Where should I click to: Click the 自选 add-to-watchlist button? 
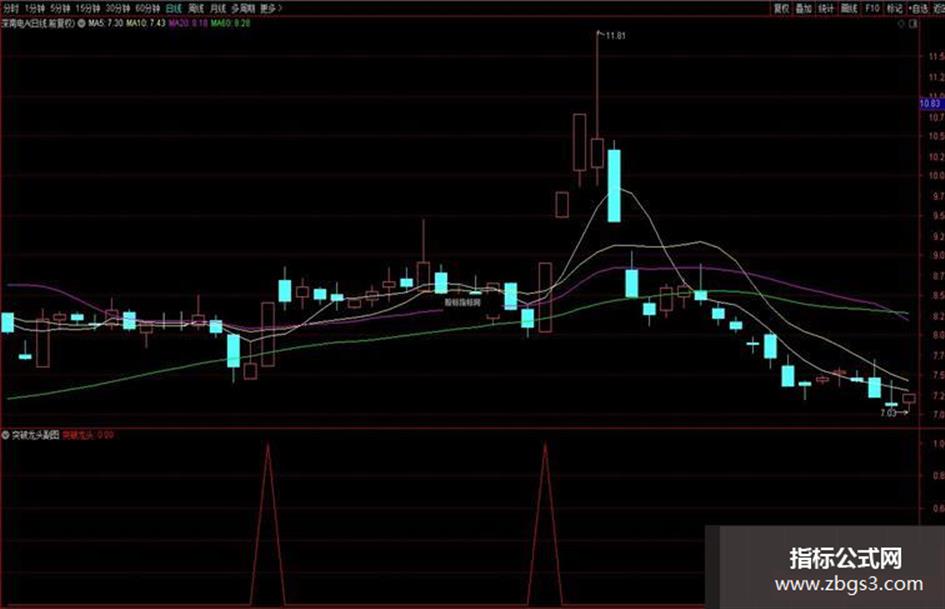pyautogui.click(x=918, y=8)
